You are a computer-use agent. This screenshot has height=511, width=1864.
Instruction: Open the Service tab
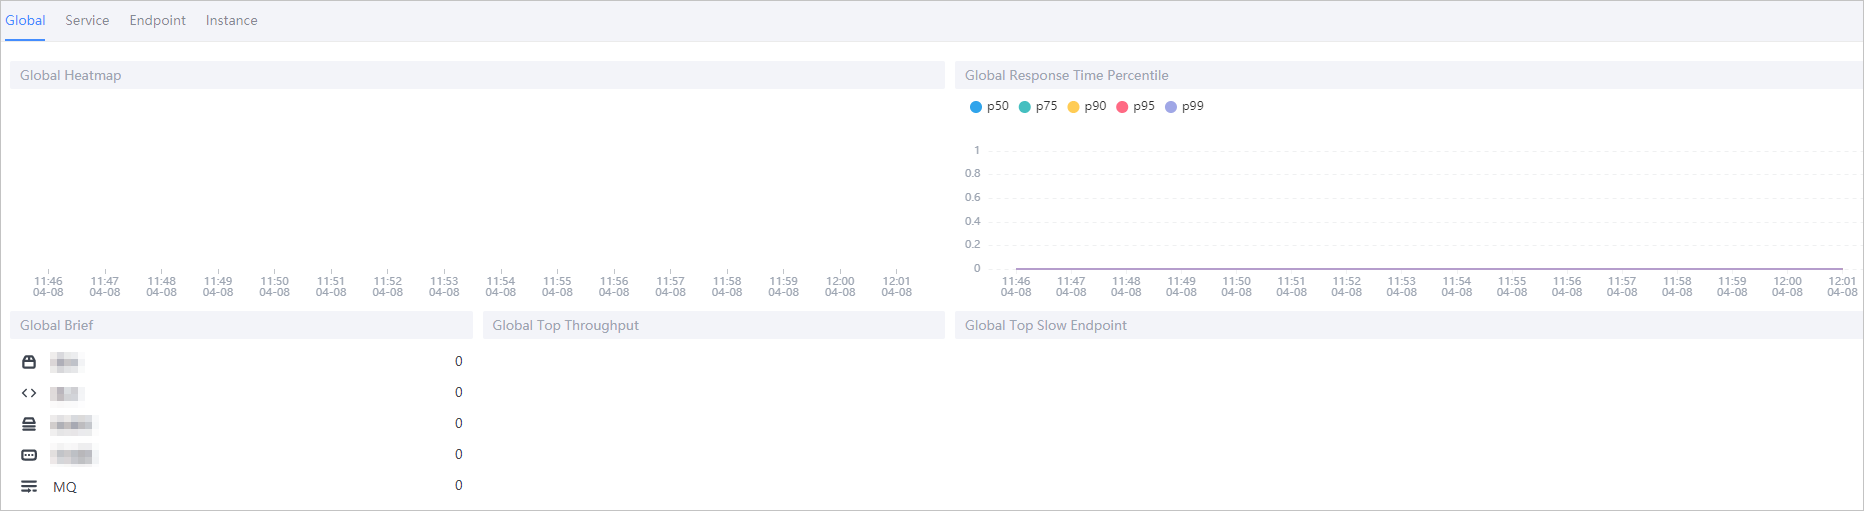[87, 20]
